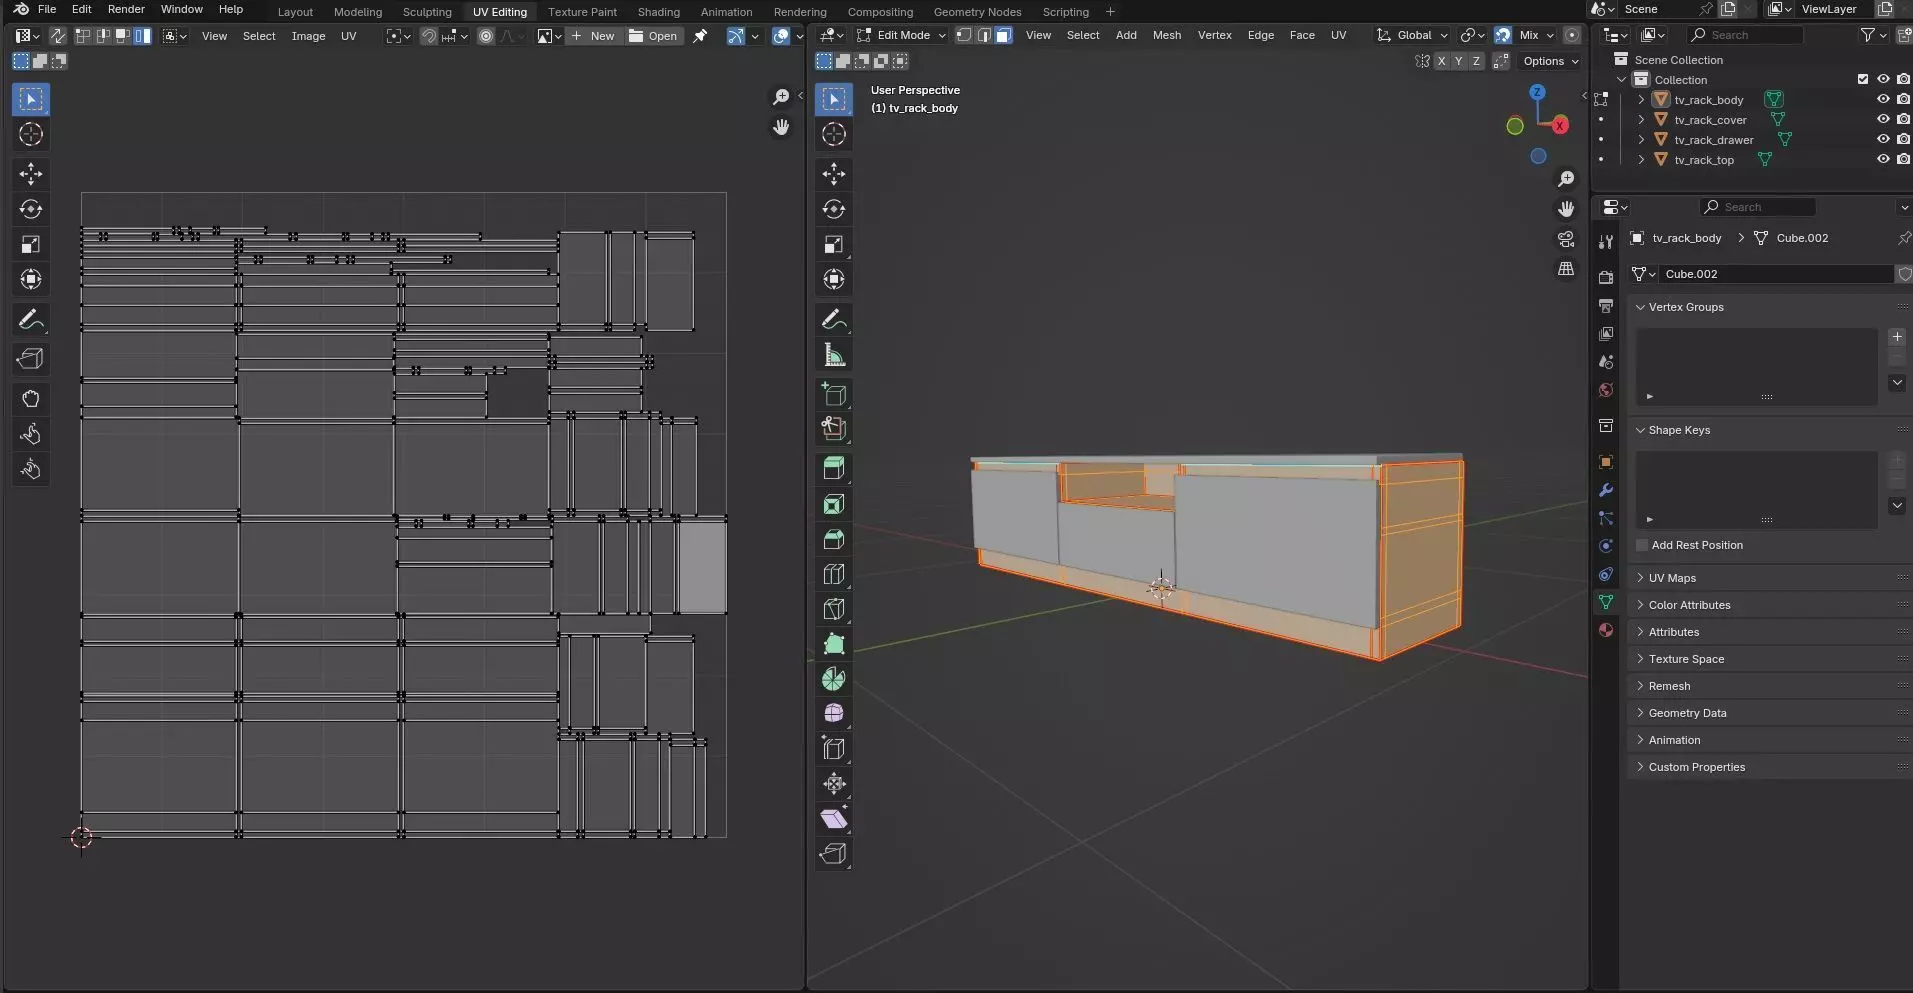Expand the tv_rack_drawer tree item

pos(1641,140)
